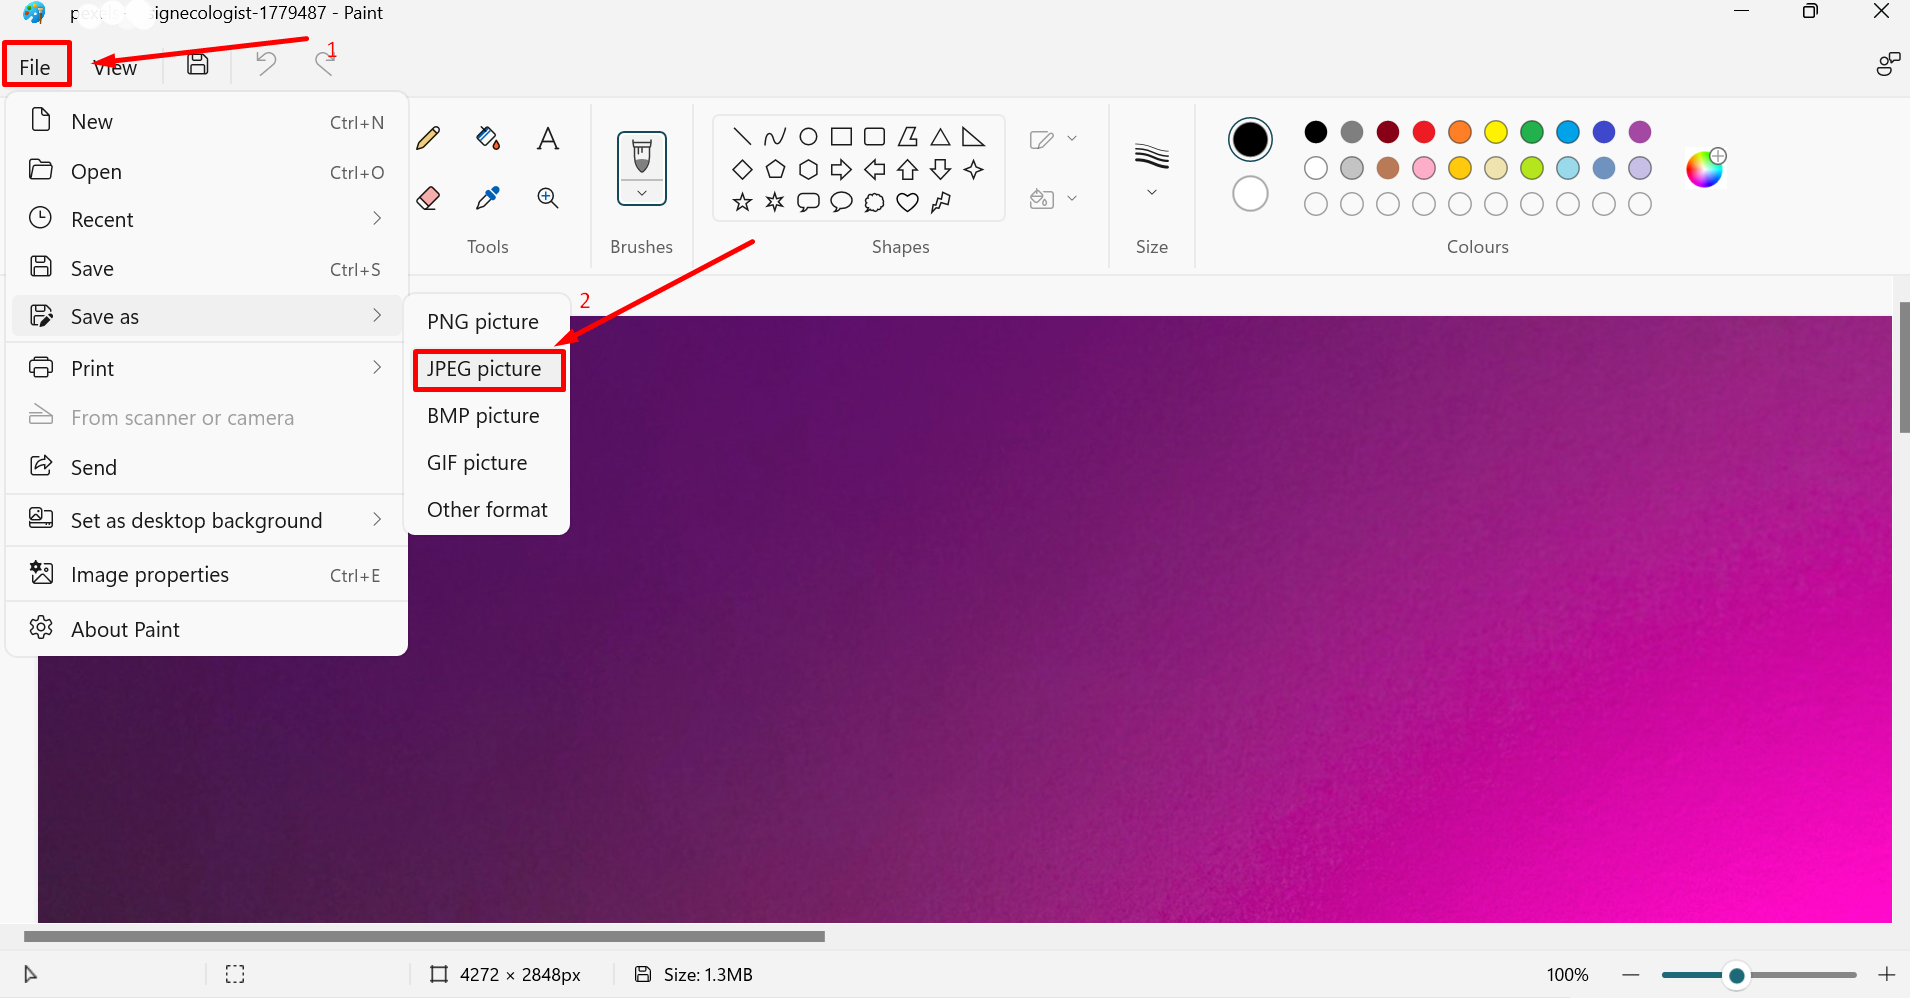Select the Pencil tool

click(x=428, y=138)
